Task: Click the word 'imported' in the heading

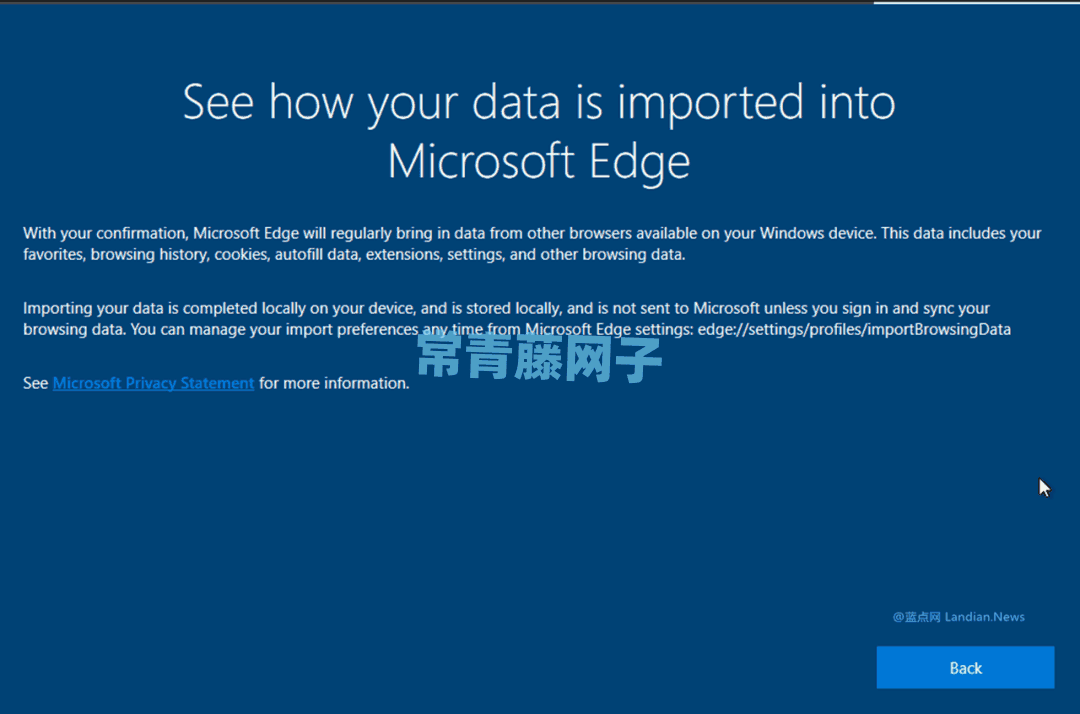Action: click(x=709, y=103)
